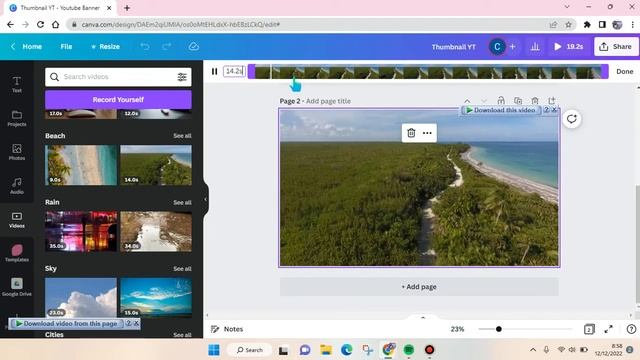
Task: Open File Explorer from taskbar
Action: click(326, 350)
